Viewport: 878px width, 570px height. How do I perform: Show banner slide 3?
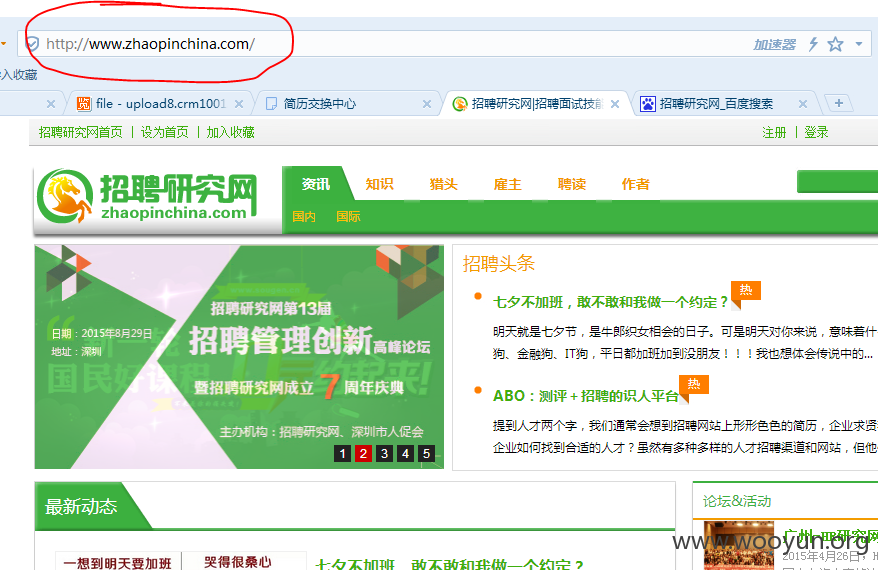[x=384, y=453]
